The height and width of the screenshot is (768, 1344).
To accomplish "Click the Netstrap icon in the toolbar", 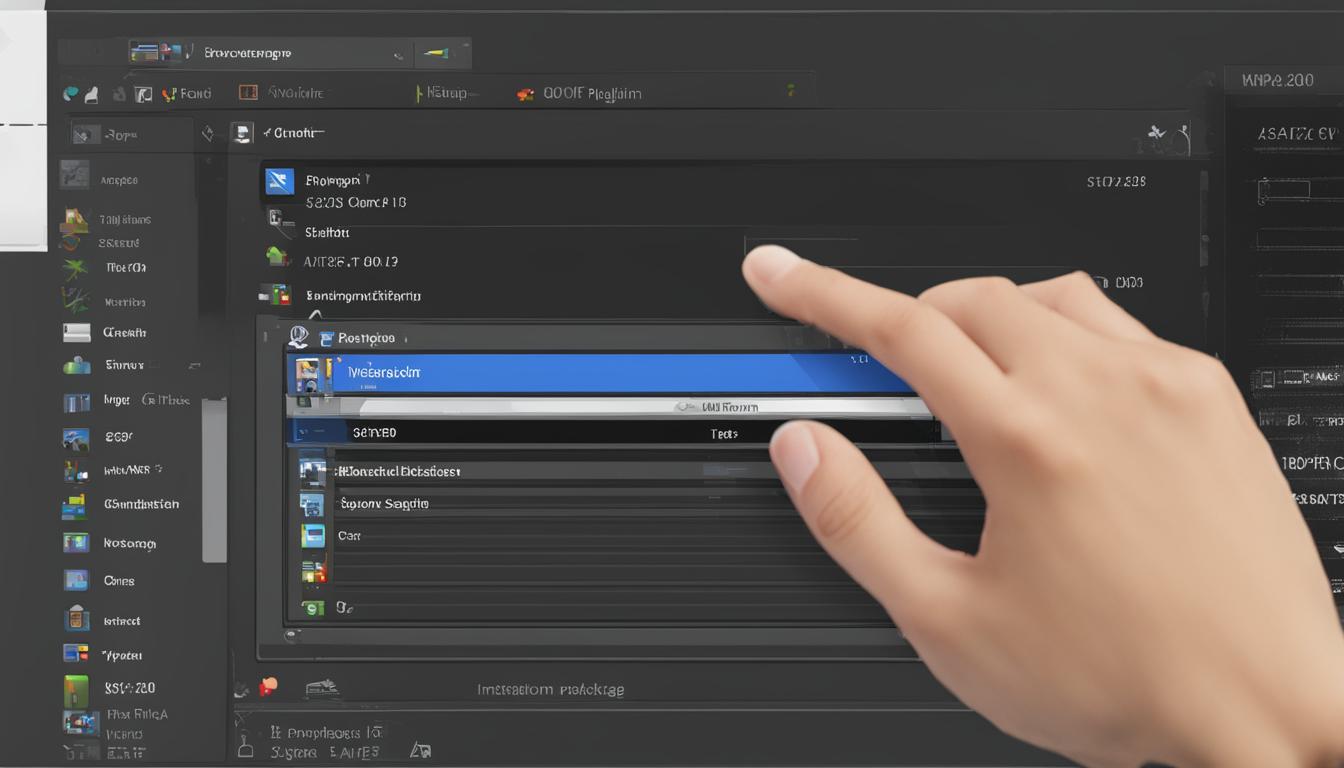I will coord(420,92).
